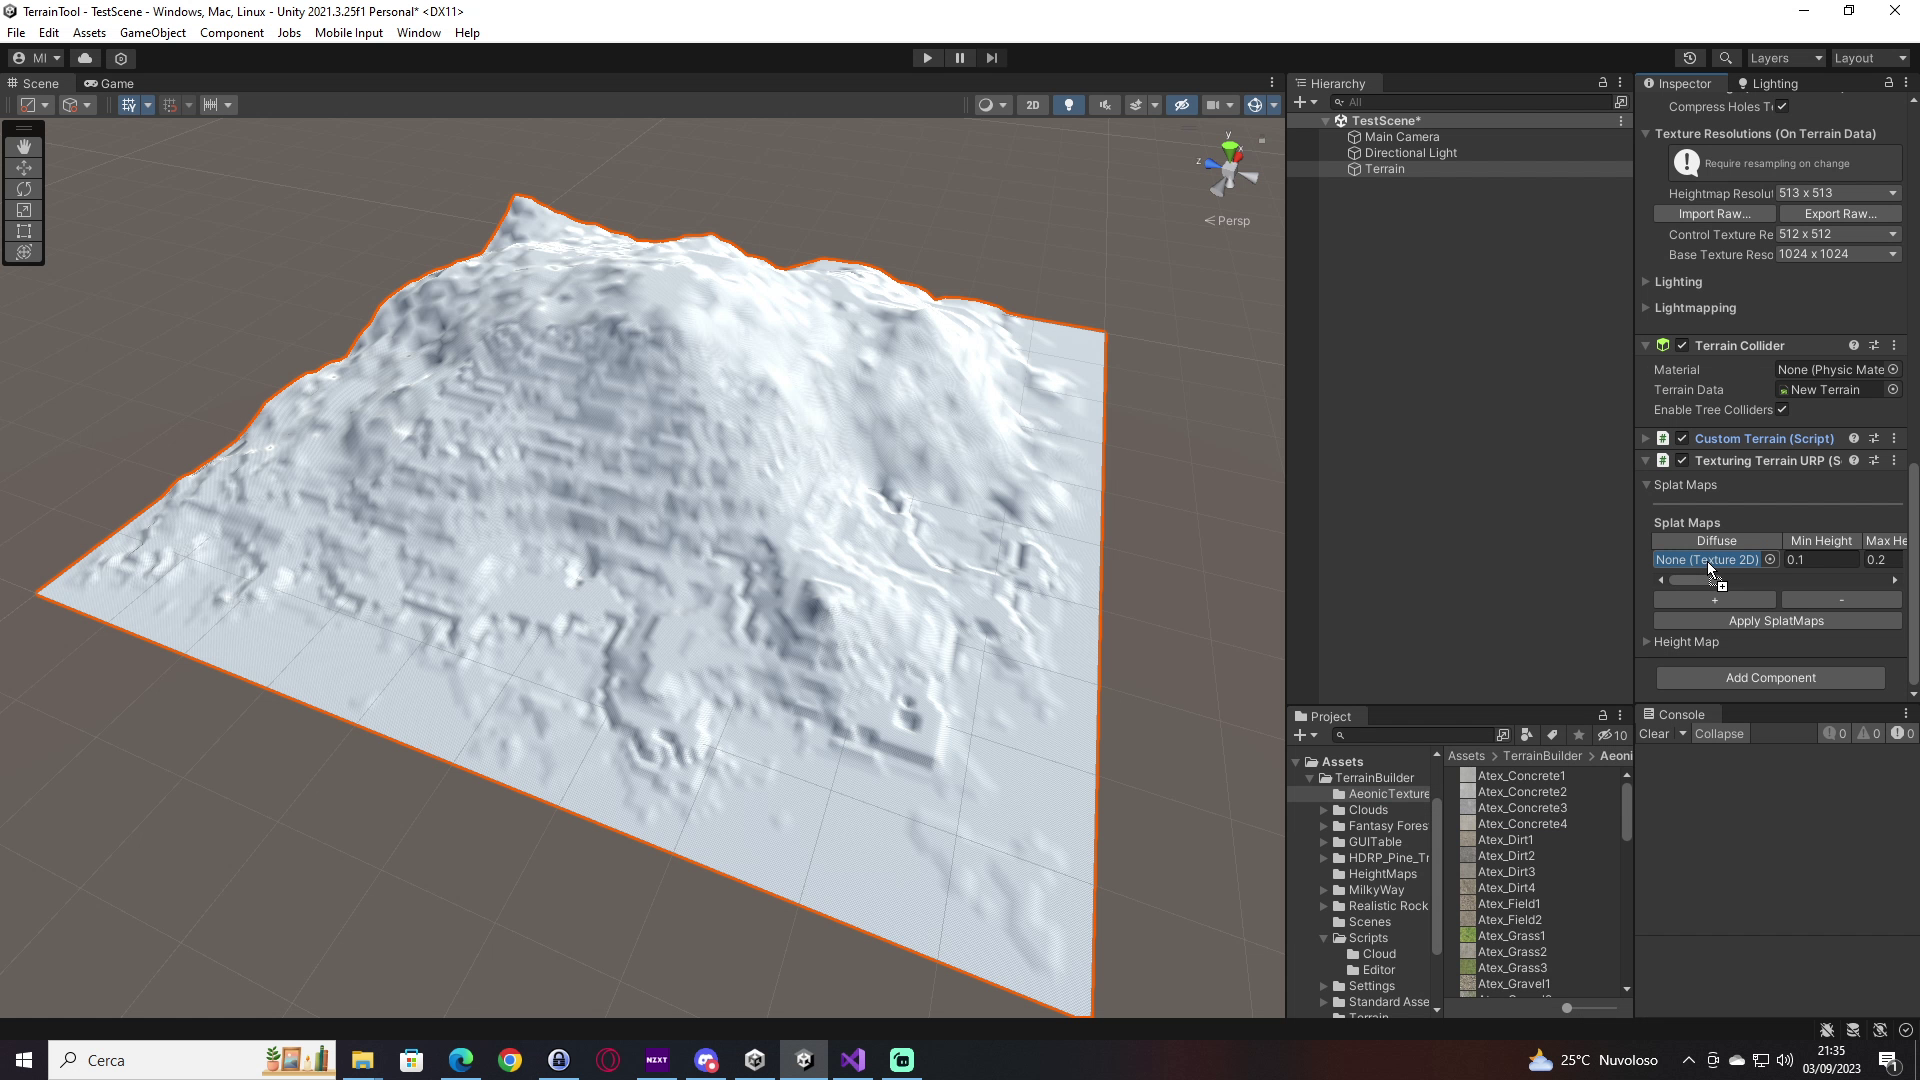The height and width of the screenshot is (1080, 1920).
Task: Click the Pause button
Action: pos(960,58)
